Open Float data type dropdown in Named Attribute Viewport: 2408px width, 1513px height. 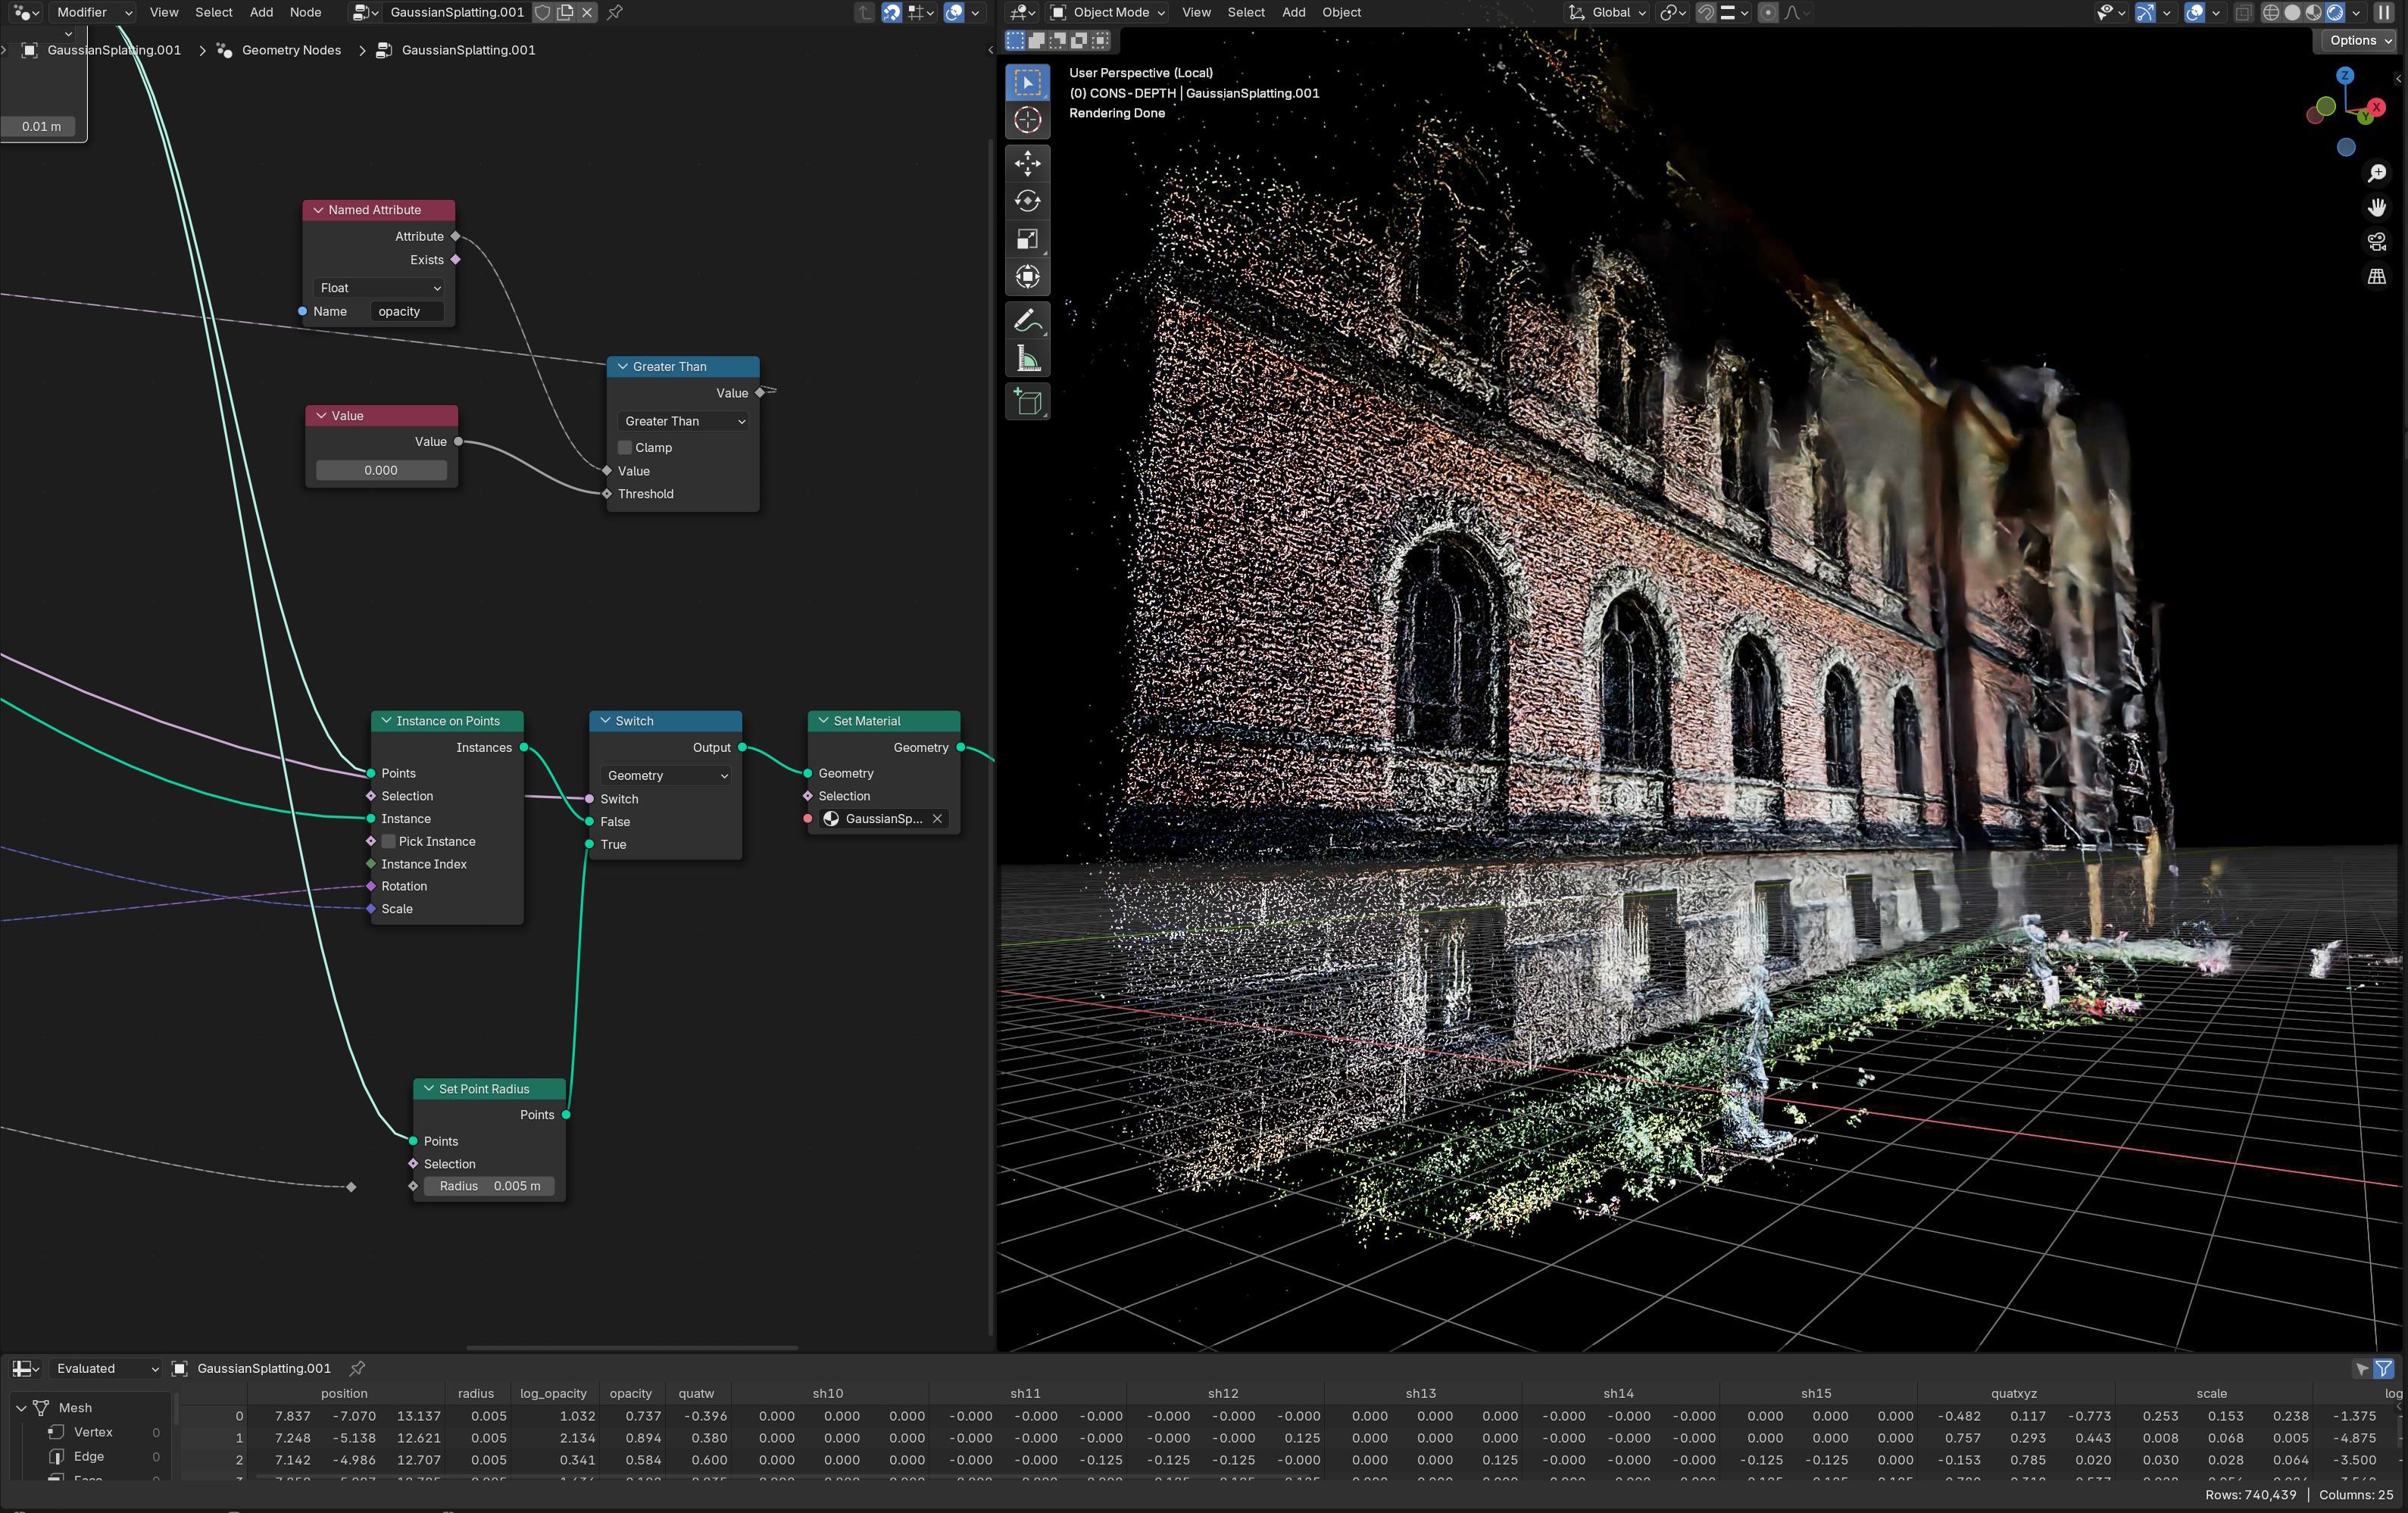[x=379, y=288]
